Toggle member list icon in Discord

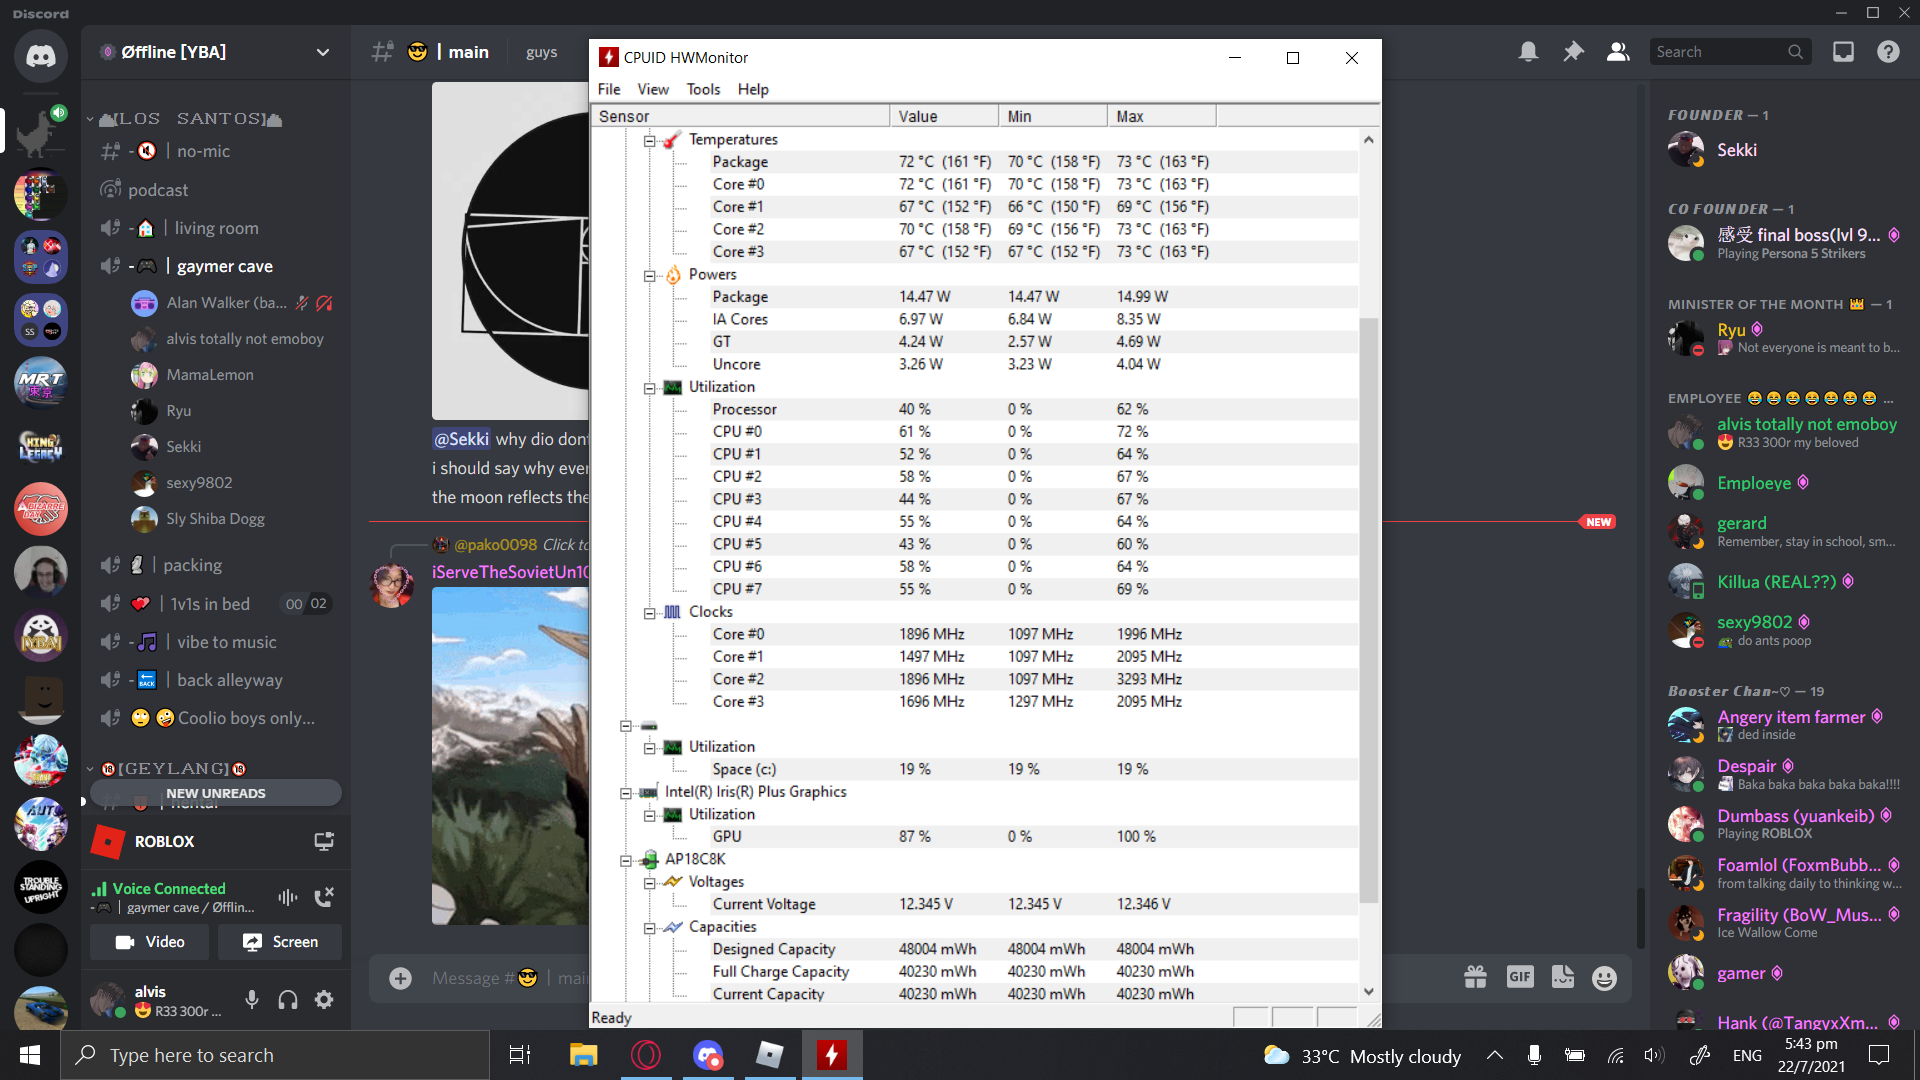[1618, 52]
